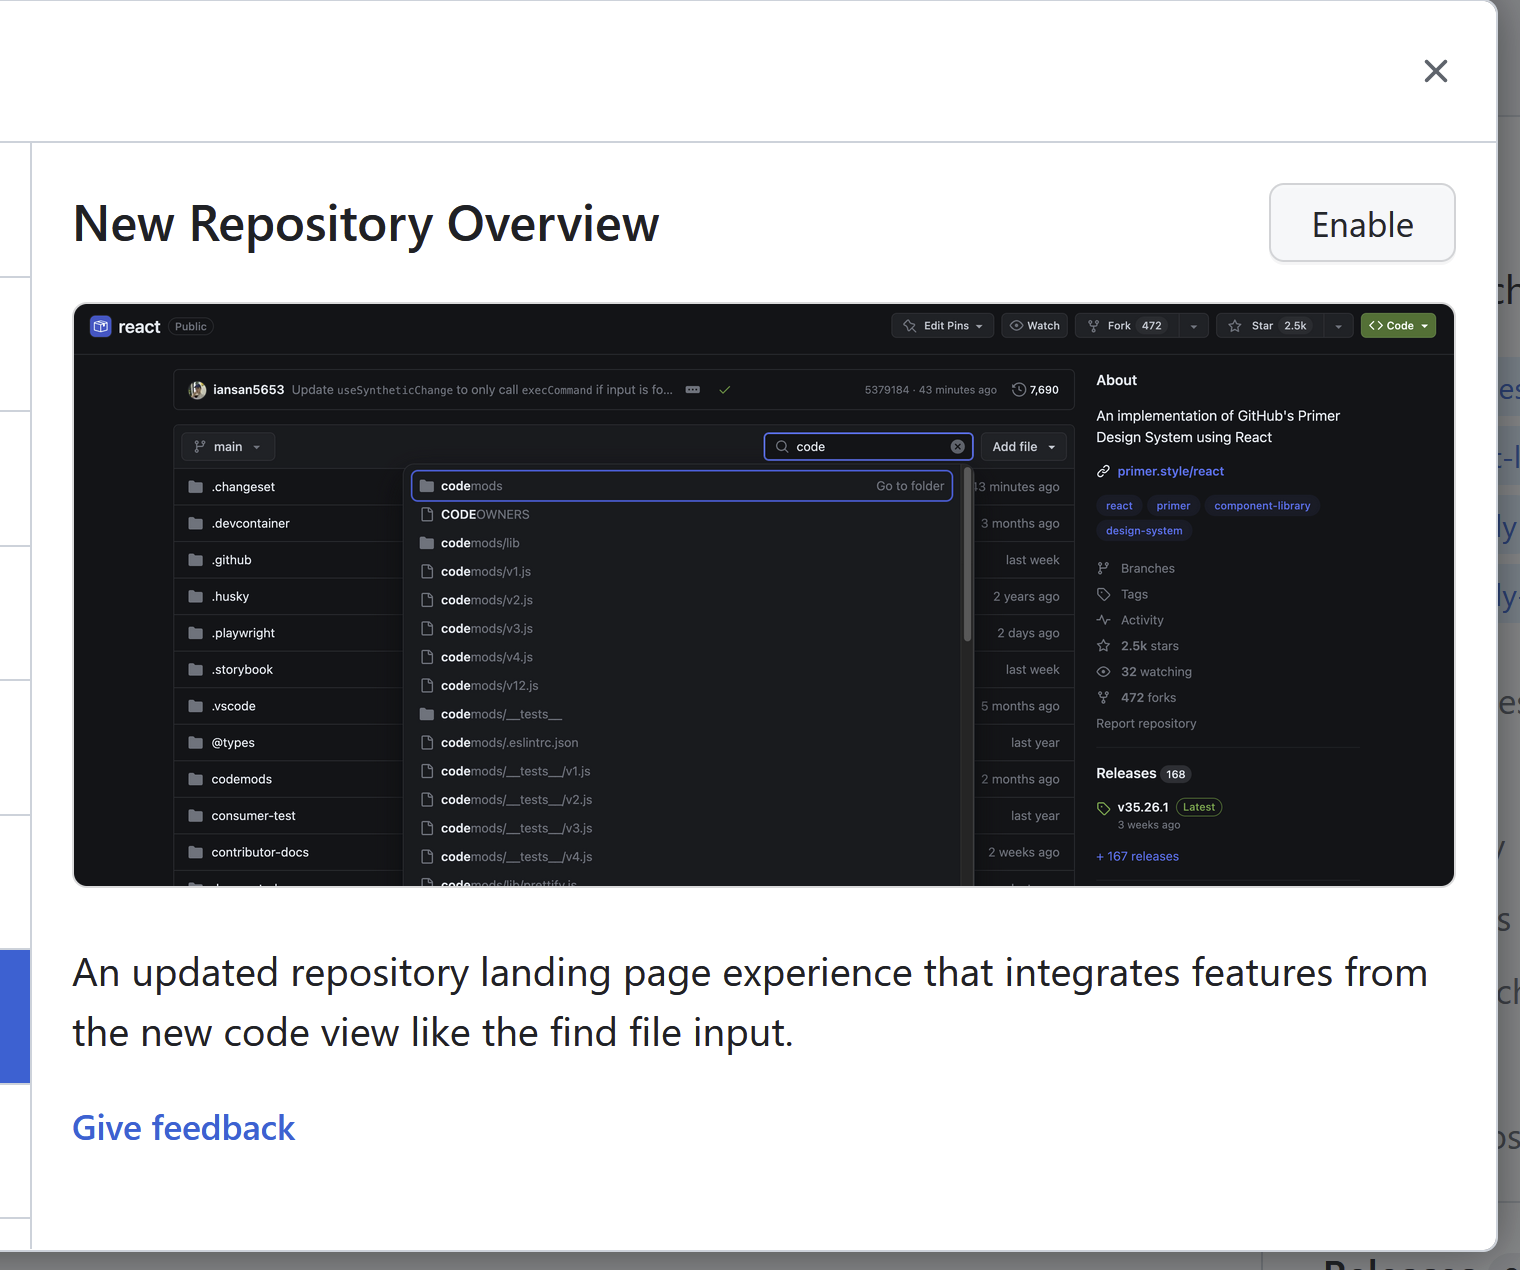Click the star icon to star the repository
This screenshot has width=1520, height=1270.
[1237, 325]
